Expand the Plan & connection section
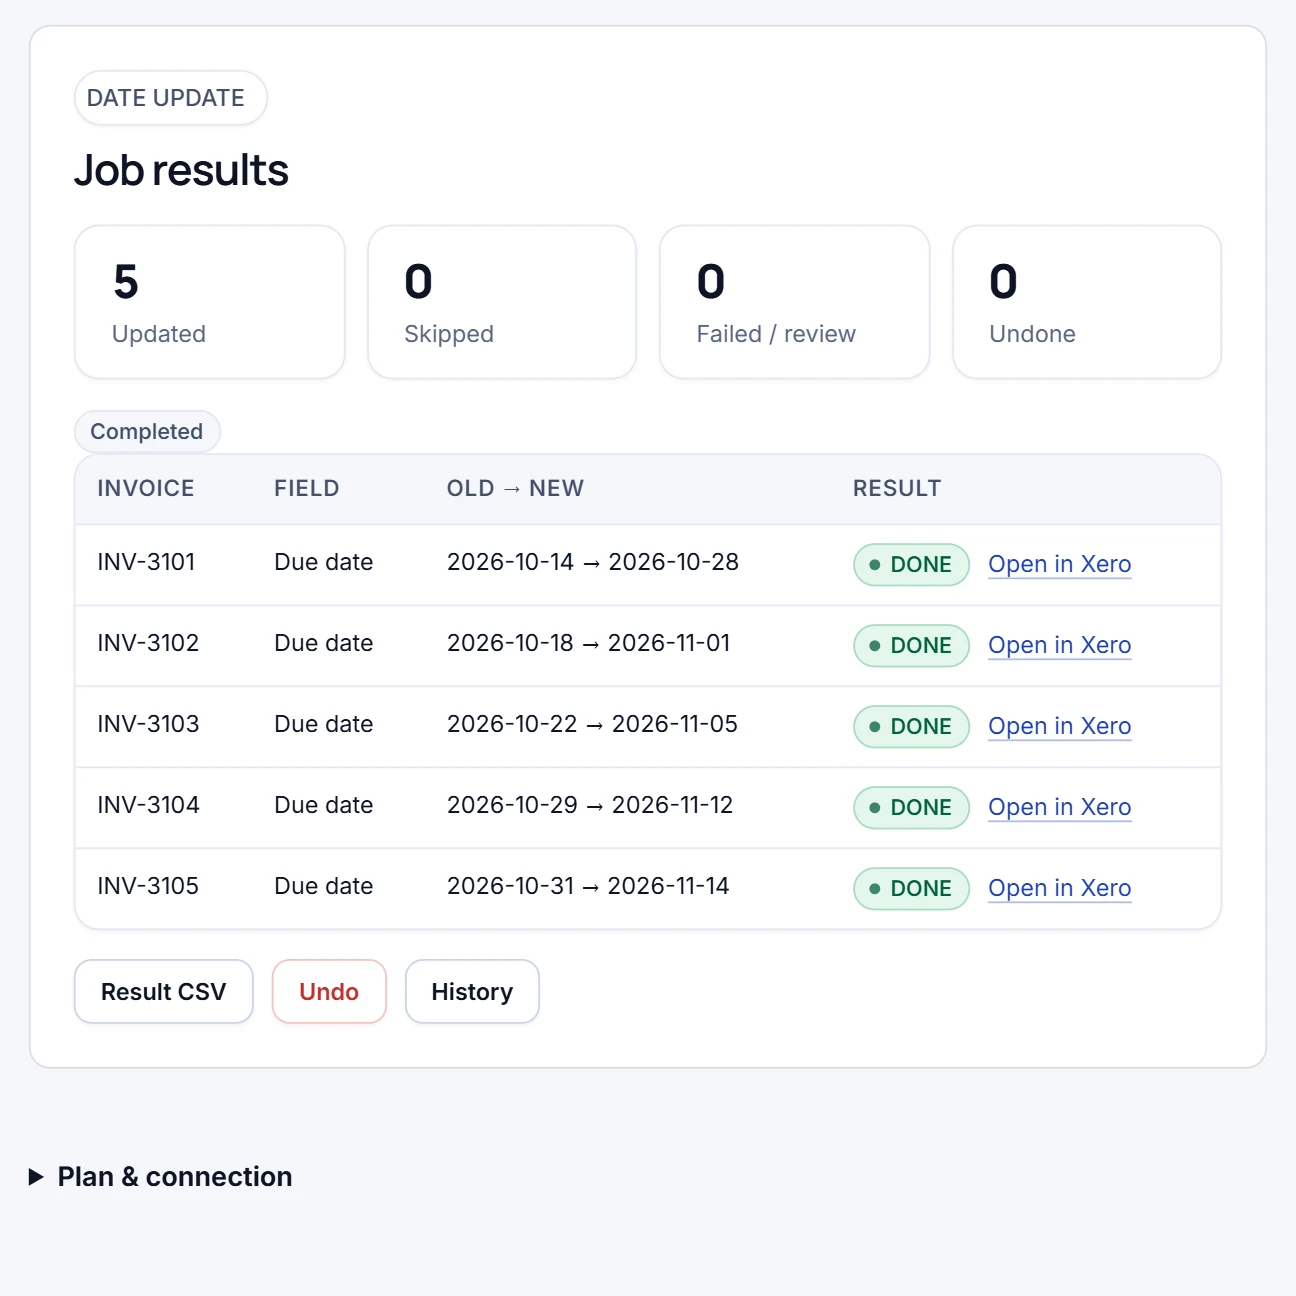The width and height of the screenshot is (1296, 1296). [160, 1177]
